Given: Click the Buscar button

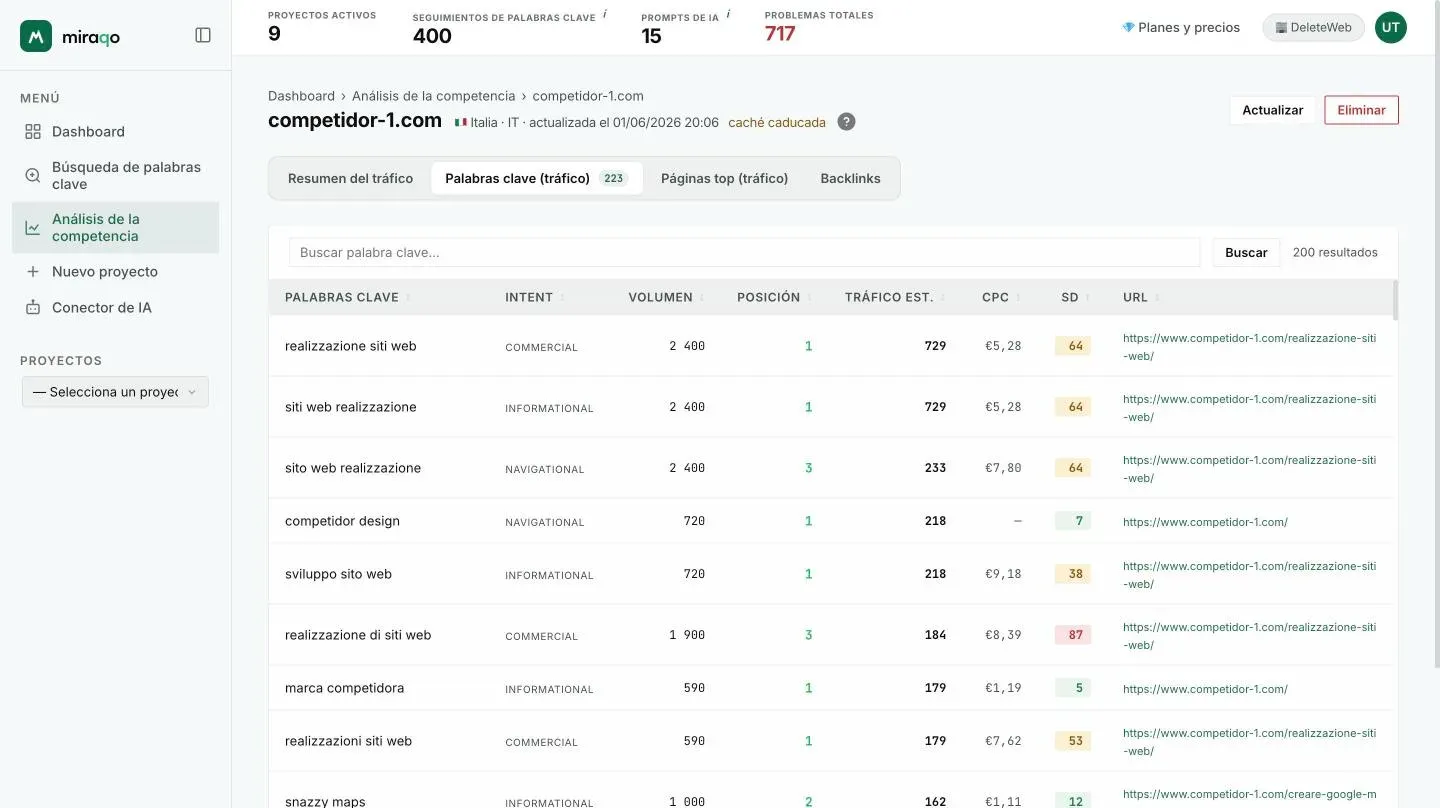Looking at the screenshot, I should tap(1246, 252).
